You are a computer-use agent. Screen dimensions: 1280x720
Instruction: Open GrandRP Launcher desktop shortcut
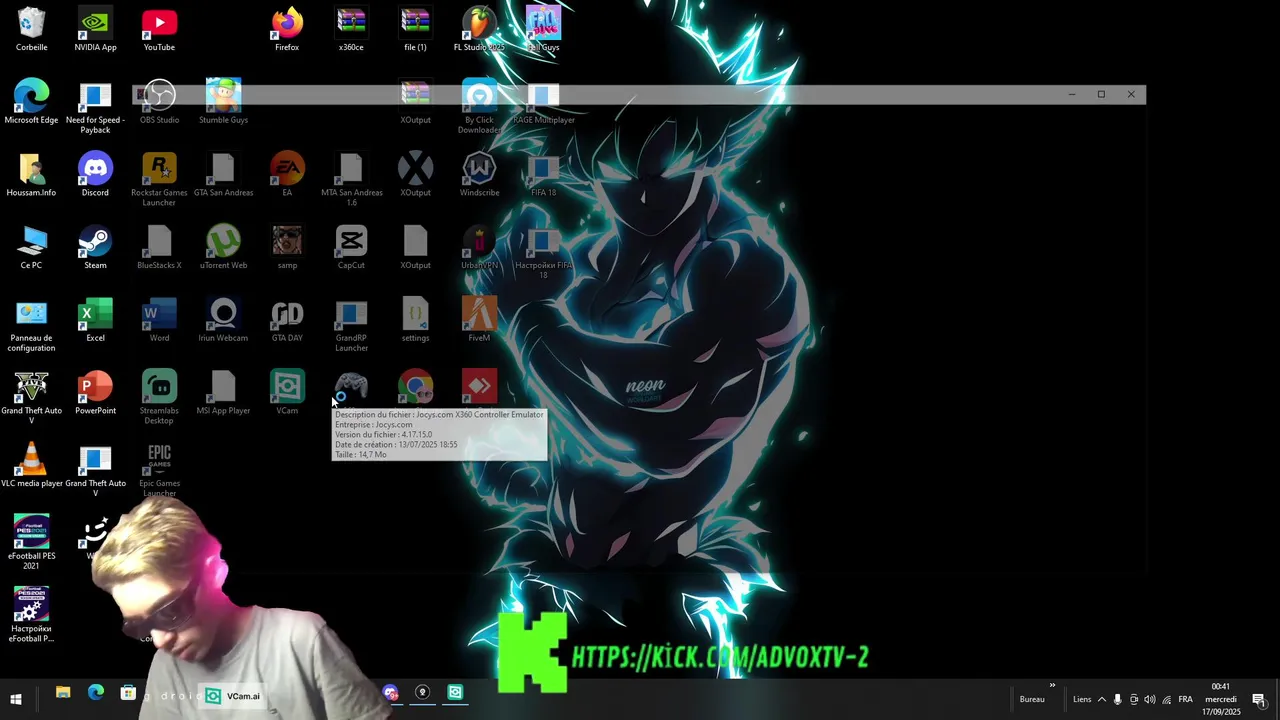pyautogui.click(x=351, y=326)
